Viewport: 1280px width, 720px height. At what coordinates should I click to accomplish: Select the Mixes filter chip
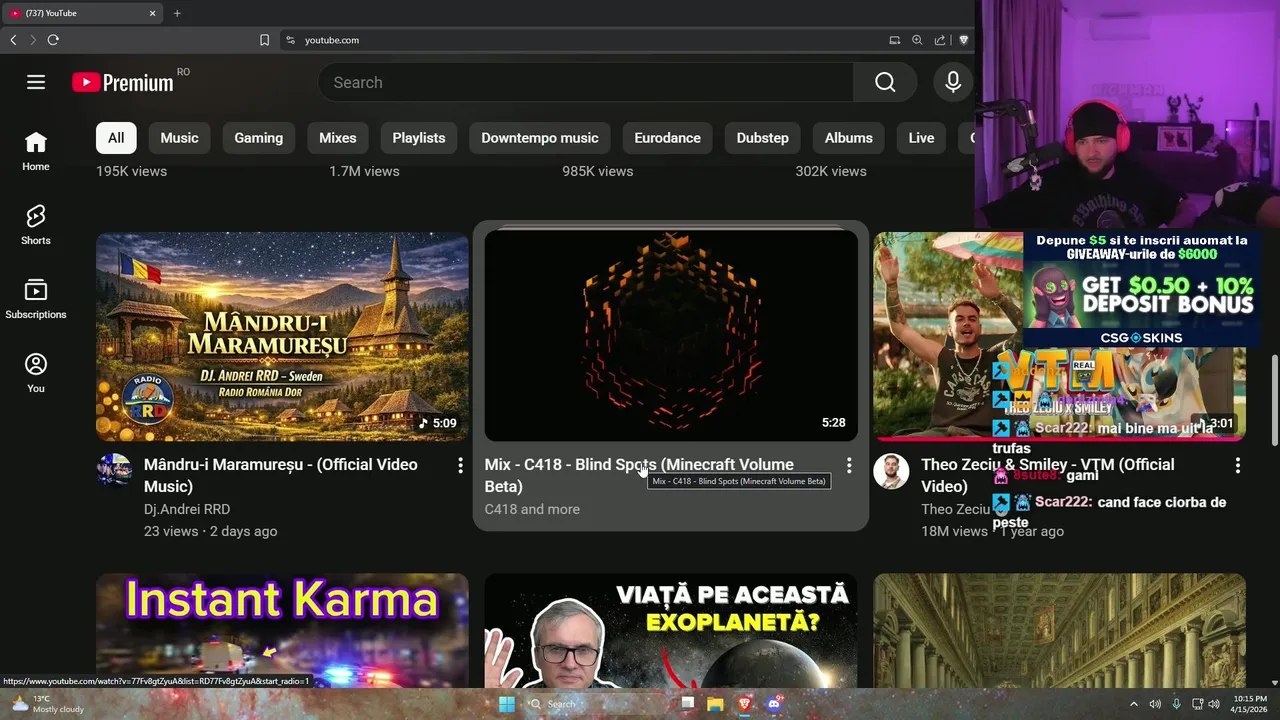pyautogui.click(x=338, y=138)
